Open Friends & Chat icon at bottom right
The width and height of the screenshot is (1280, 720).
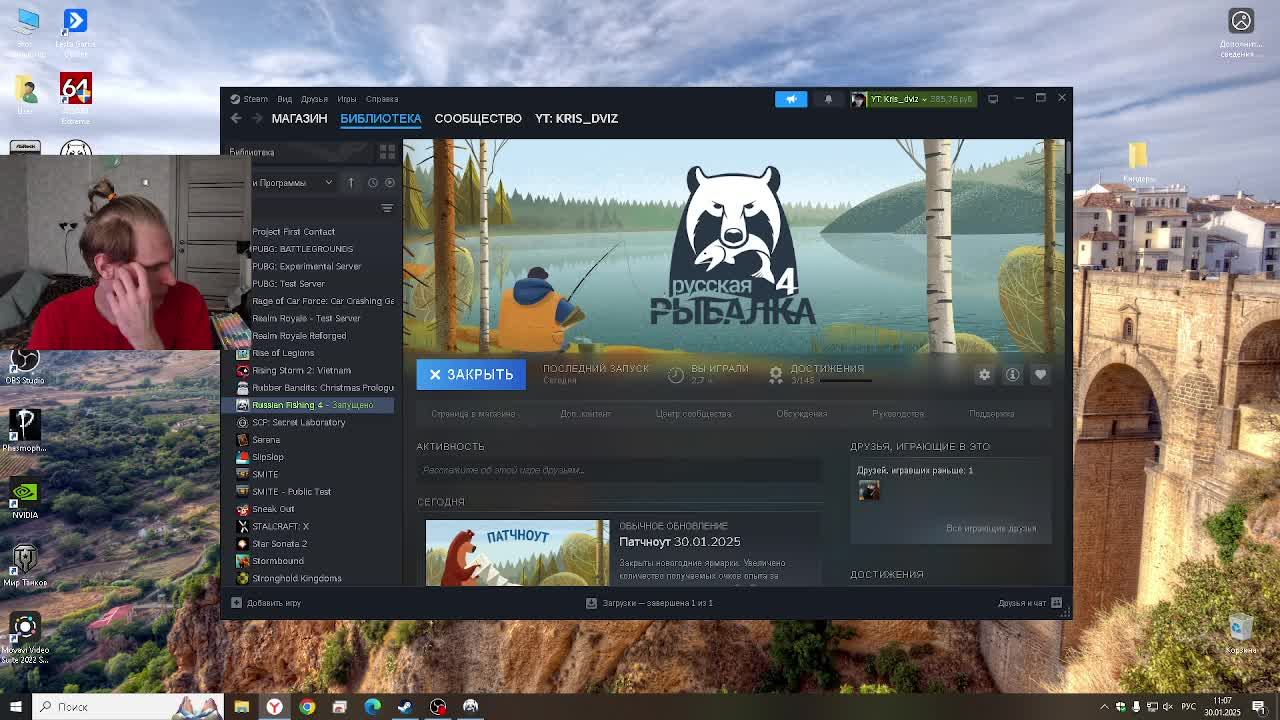pyautogui.click(x=1056, y=603)
